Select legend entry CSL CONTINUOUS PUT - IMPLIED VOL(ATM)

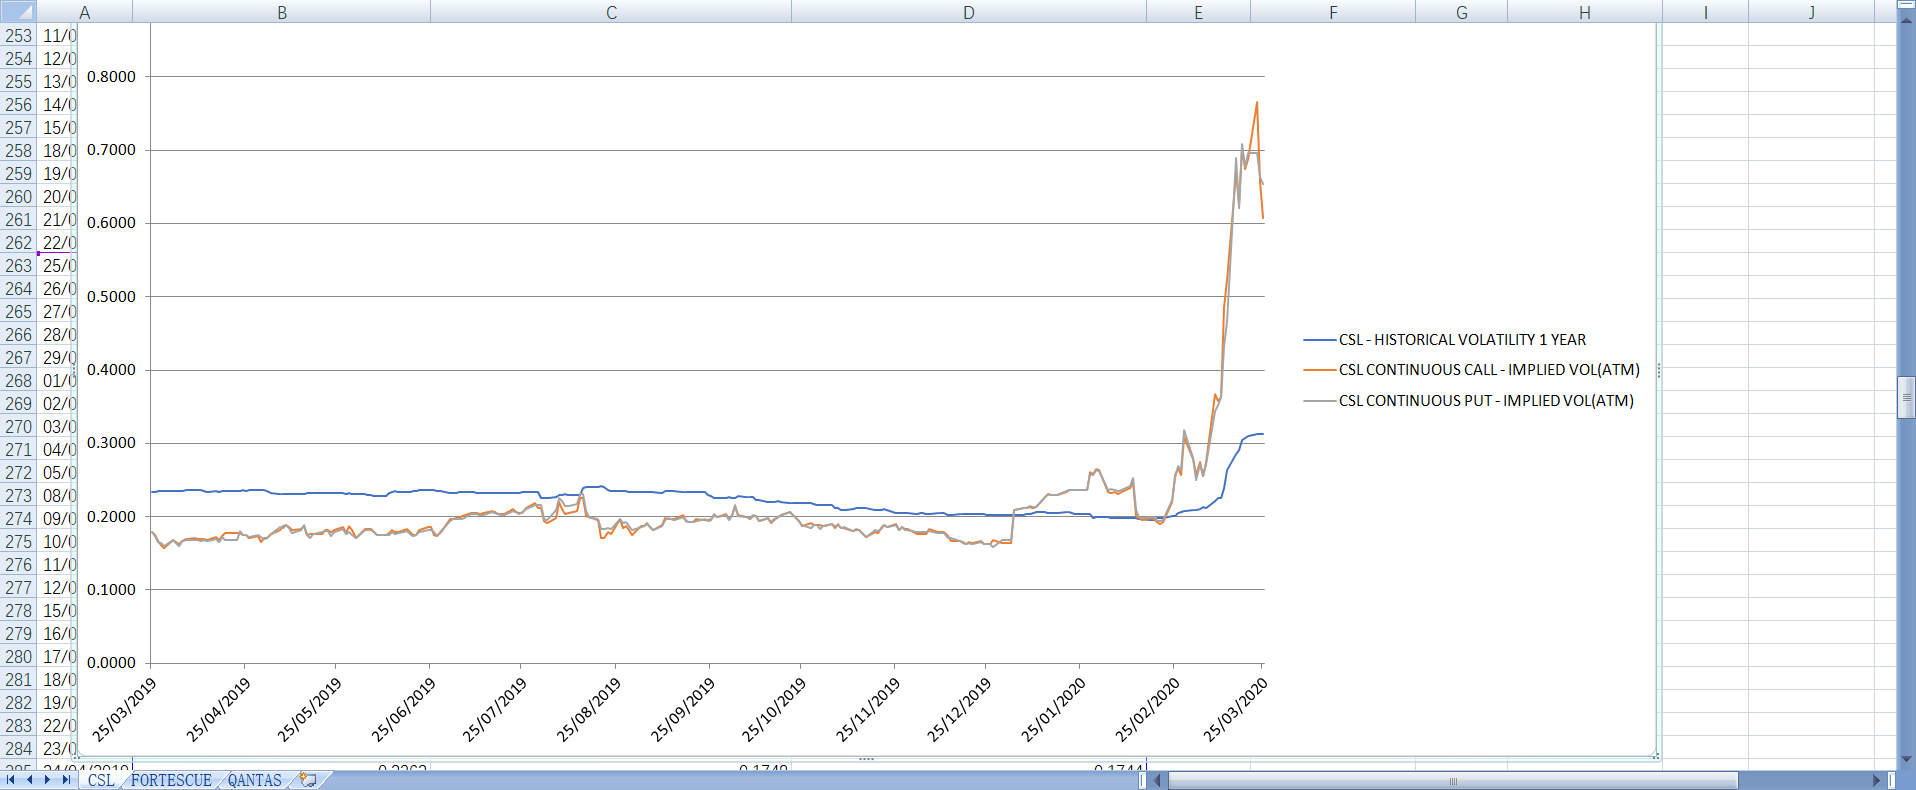pos(1486,400)
